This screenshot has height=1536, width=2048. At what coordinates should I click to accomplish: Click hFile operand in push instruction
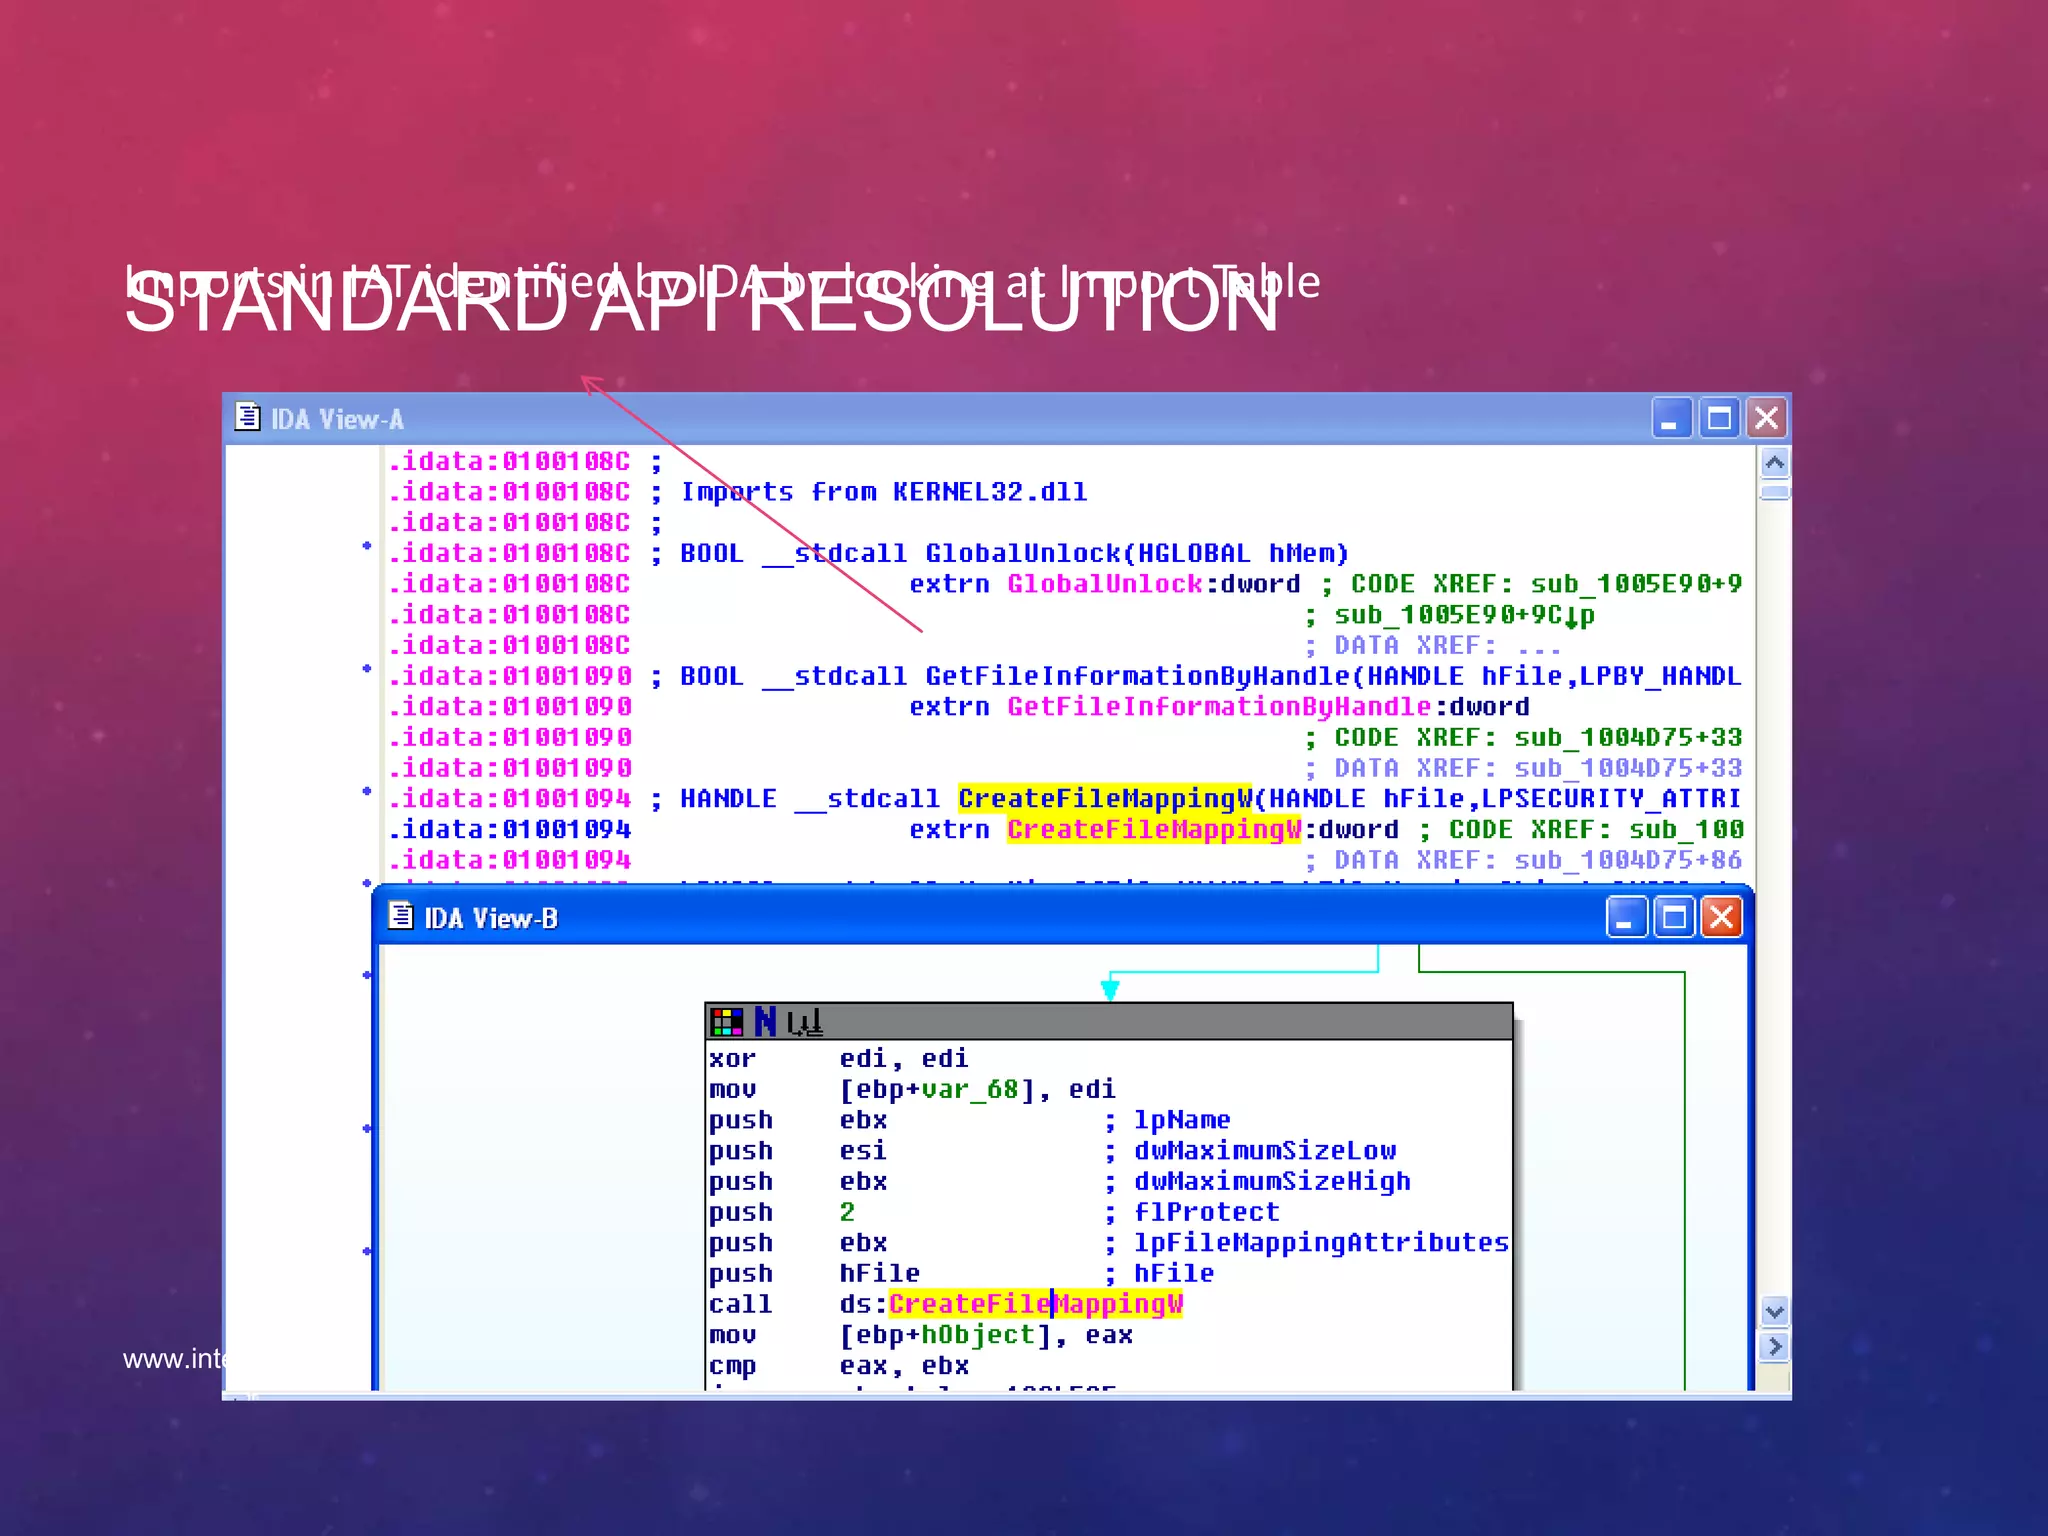[x=879, y=1273]
